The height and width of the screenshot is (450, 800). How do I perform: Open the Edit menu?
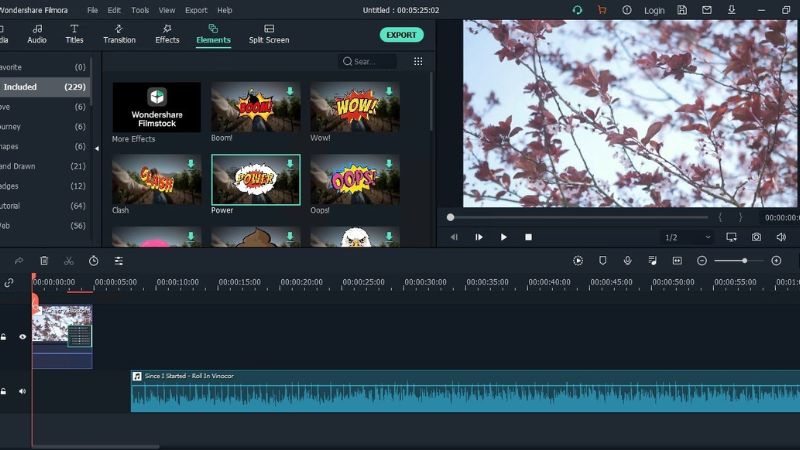[x=114, y=10]
